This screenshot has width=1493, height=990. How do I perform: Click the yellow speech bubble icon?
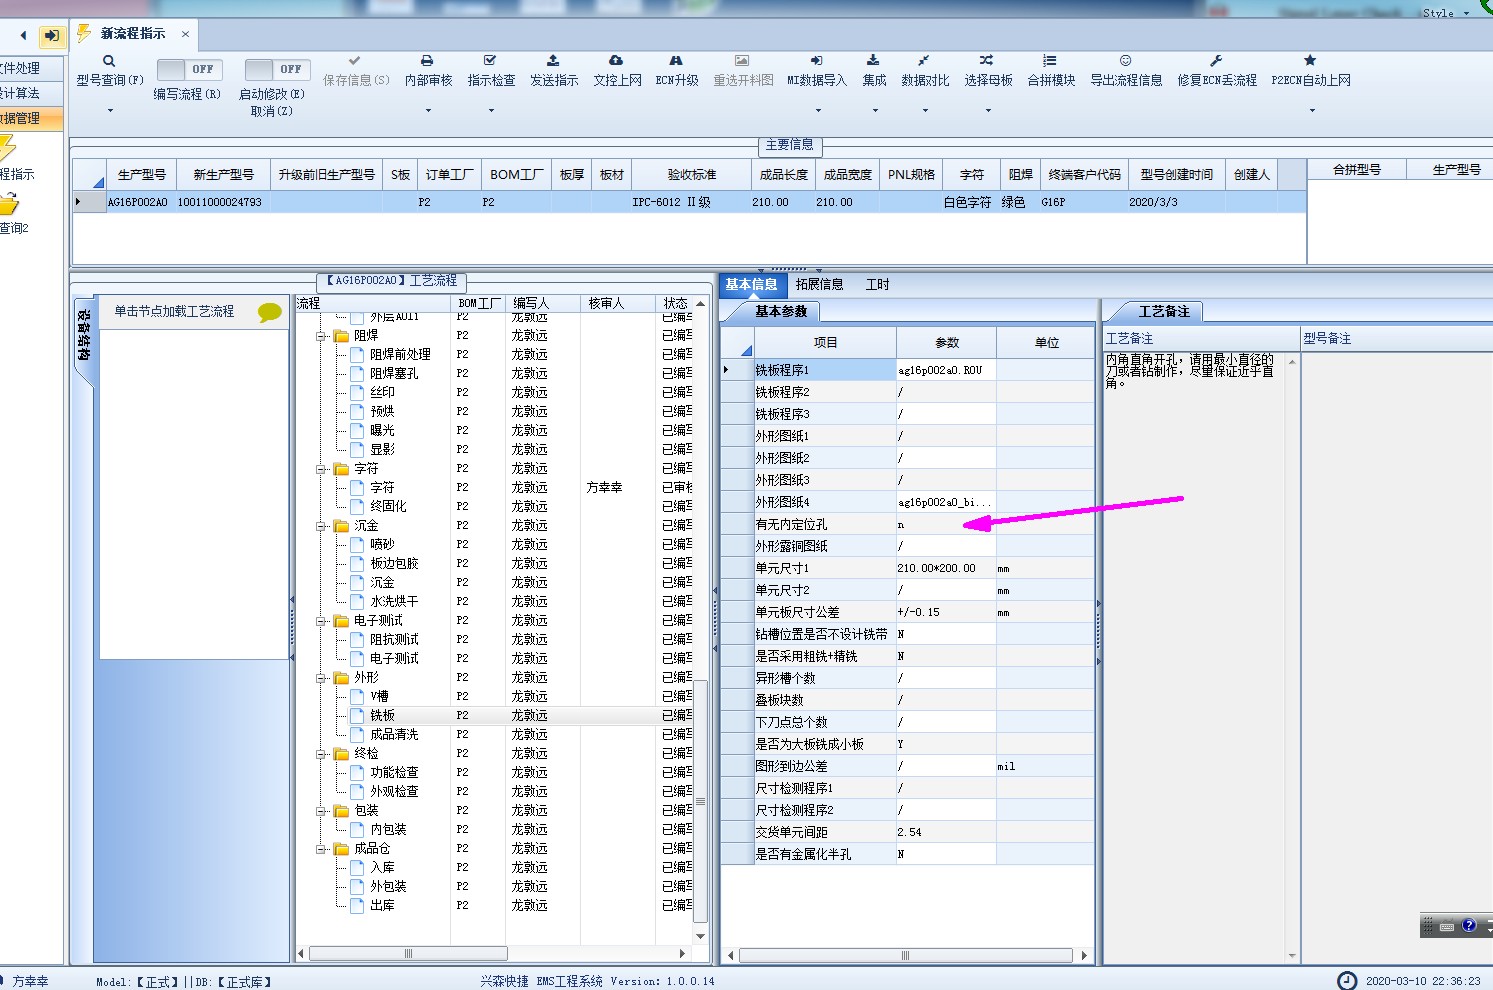point(270,312)
